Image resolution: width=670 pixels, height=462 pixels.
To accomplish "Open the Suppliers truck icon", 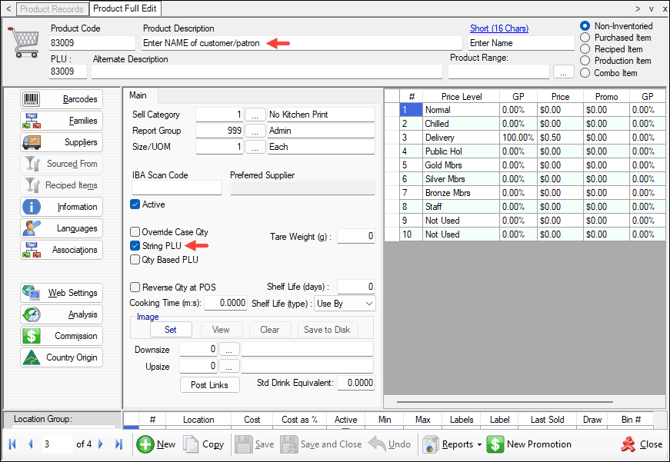I will (31, 142).
